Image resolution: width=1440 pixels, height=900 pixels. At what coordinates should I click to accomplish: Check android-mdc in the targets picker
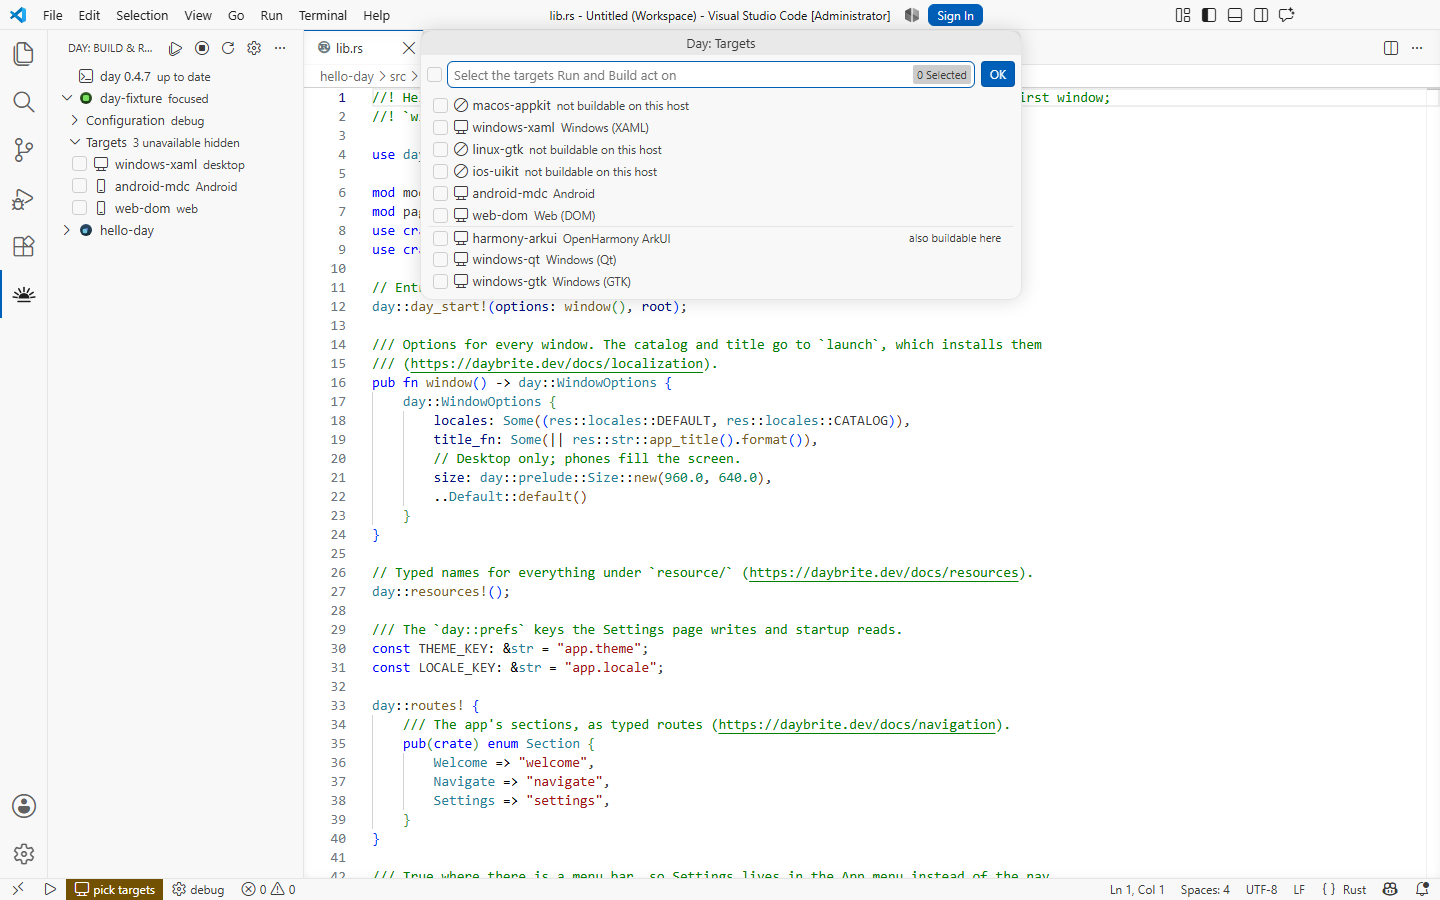[x=440, y=193]
